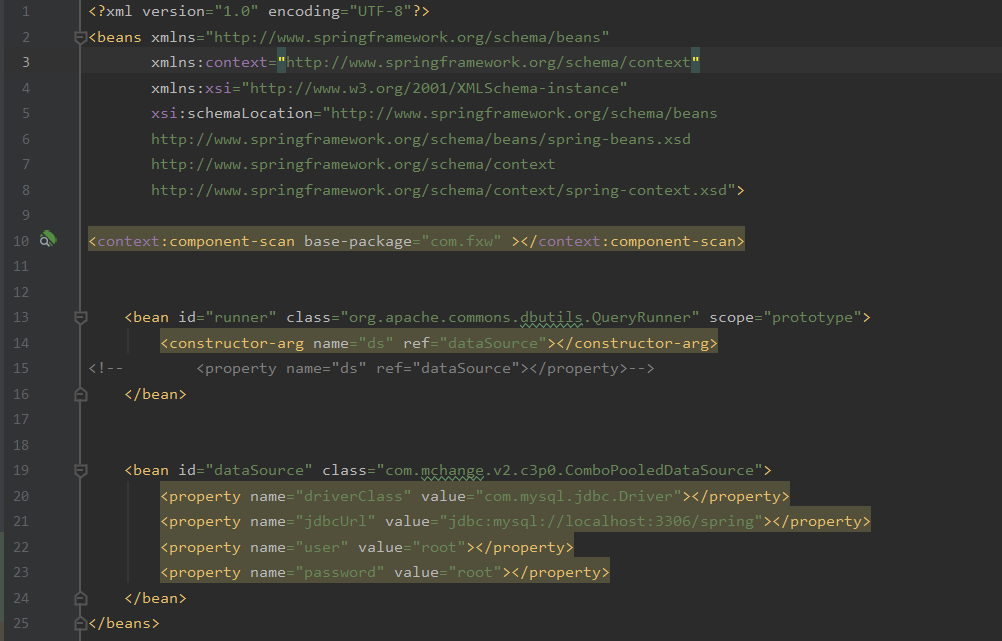1002x641 pixels.
Task: Click ref="dataSource" on the constructor-arg line
Action: pos(475,343)
